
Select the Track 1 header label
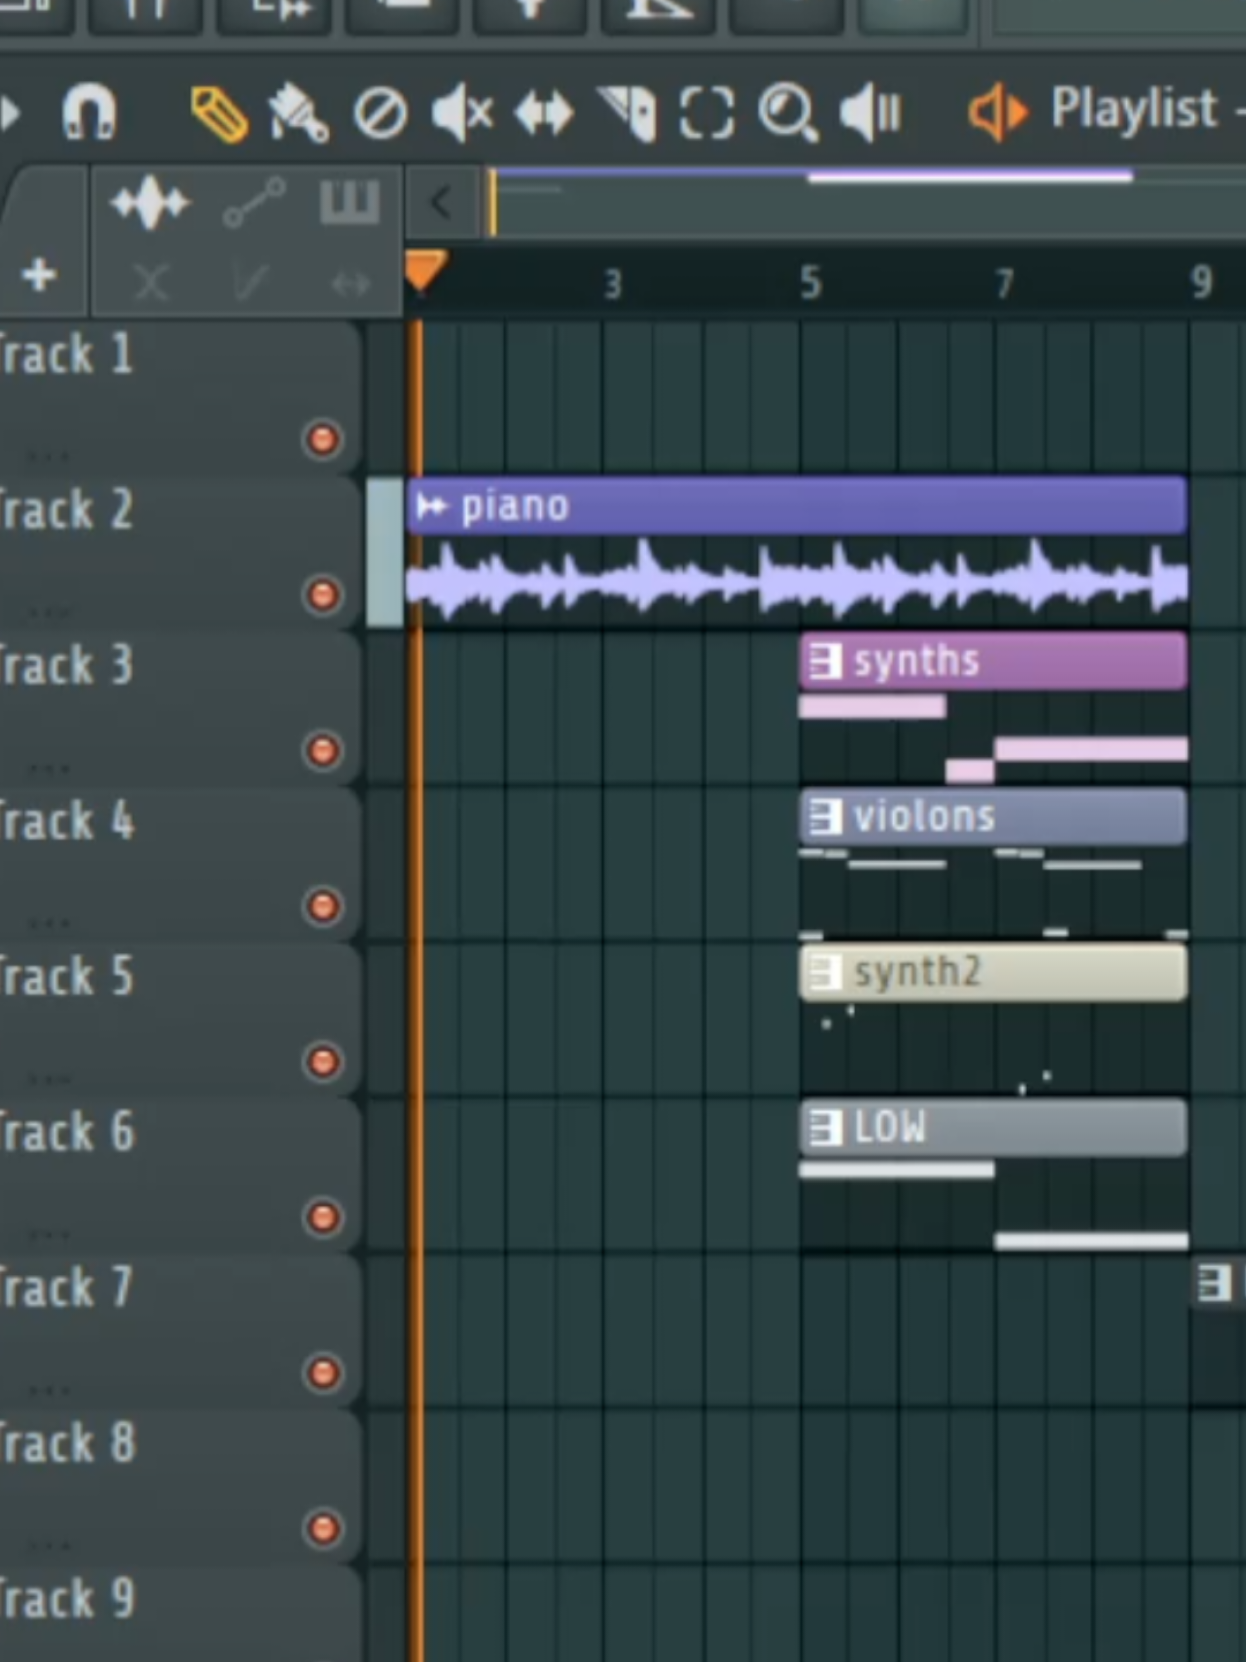click(x=66, y=354)
